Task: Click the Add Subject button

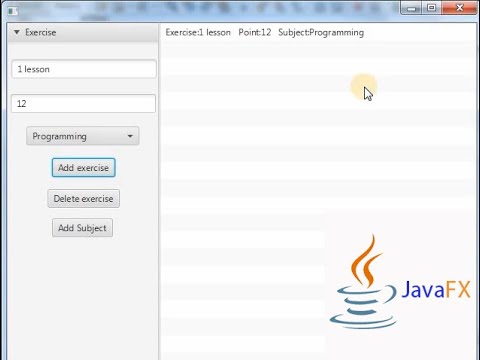Action: click(82, 228)
